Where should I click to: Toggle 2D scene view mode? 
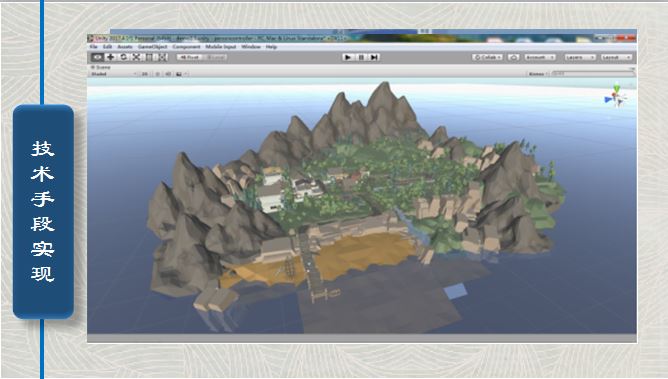tap(145, 74)
